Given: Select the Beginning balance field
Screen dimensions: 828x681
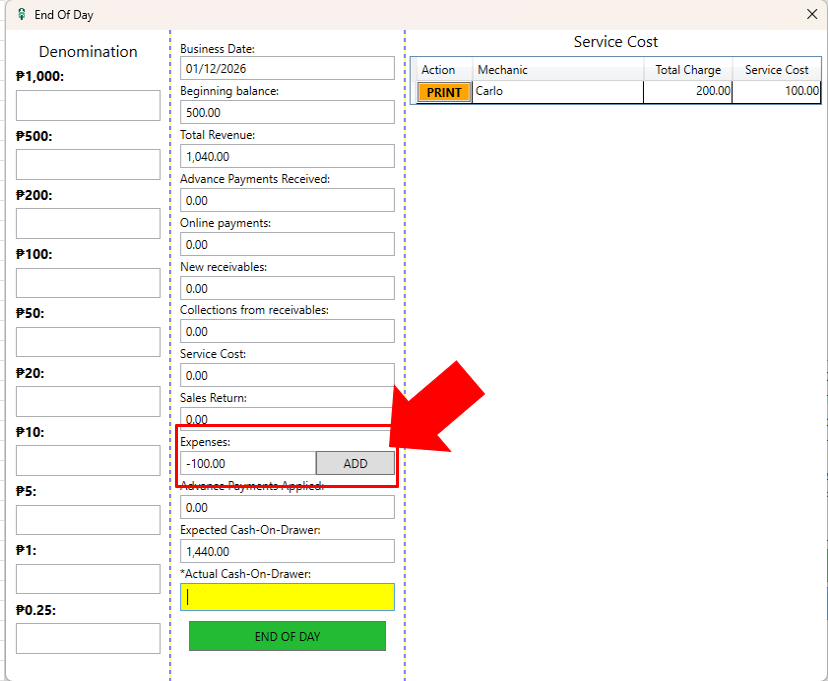Looking at the screenshot, I should click(287, 112).
